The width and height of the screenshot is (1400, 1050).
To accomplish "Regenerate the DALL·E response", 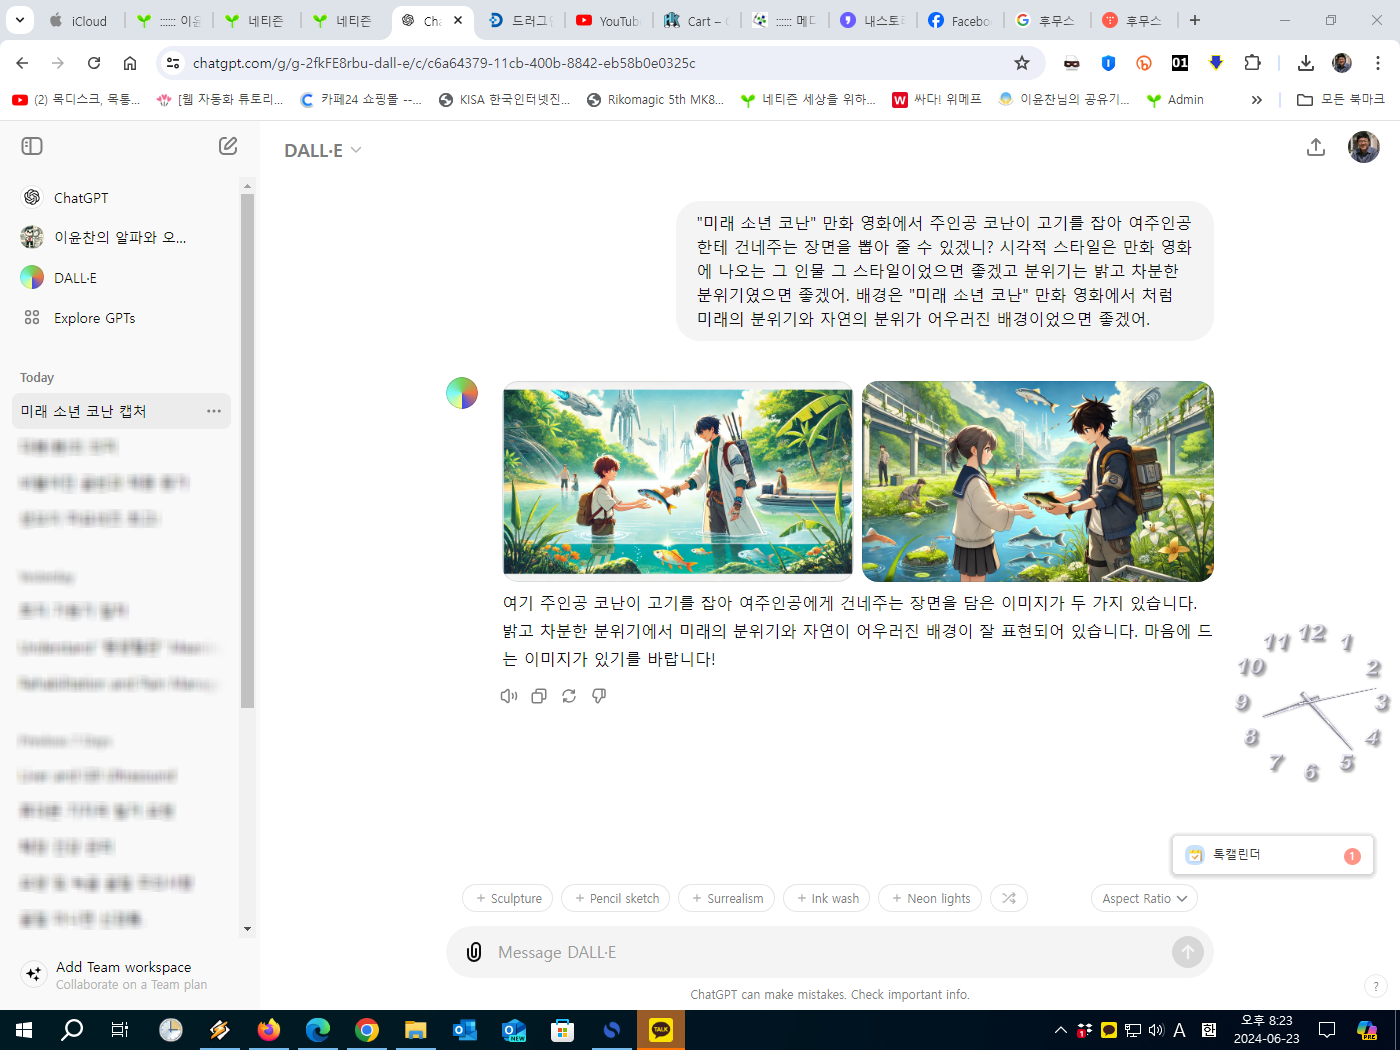I will tap(569, 696).
